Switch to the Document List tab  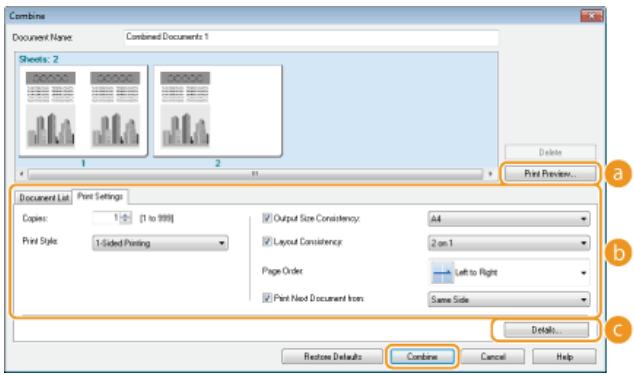(44, 198)
